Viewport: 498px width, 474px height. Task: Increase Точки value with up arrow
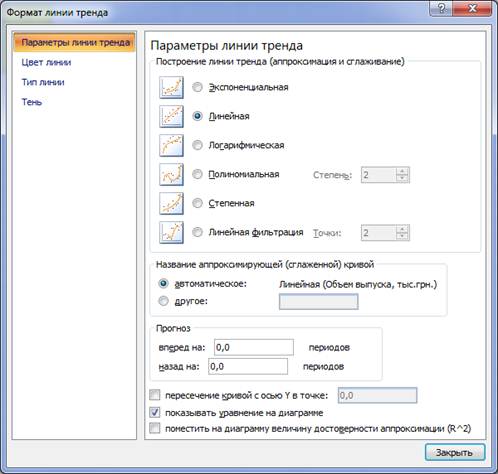pos(403,229)
